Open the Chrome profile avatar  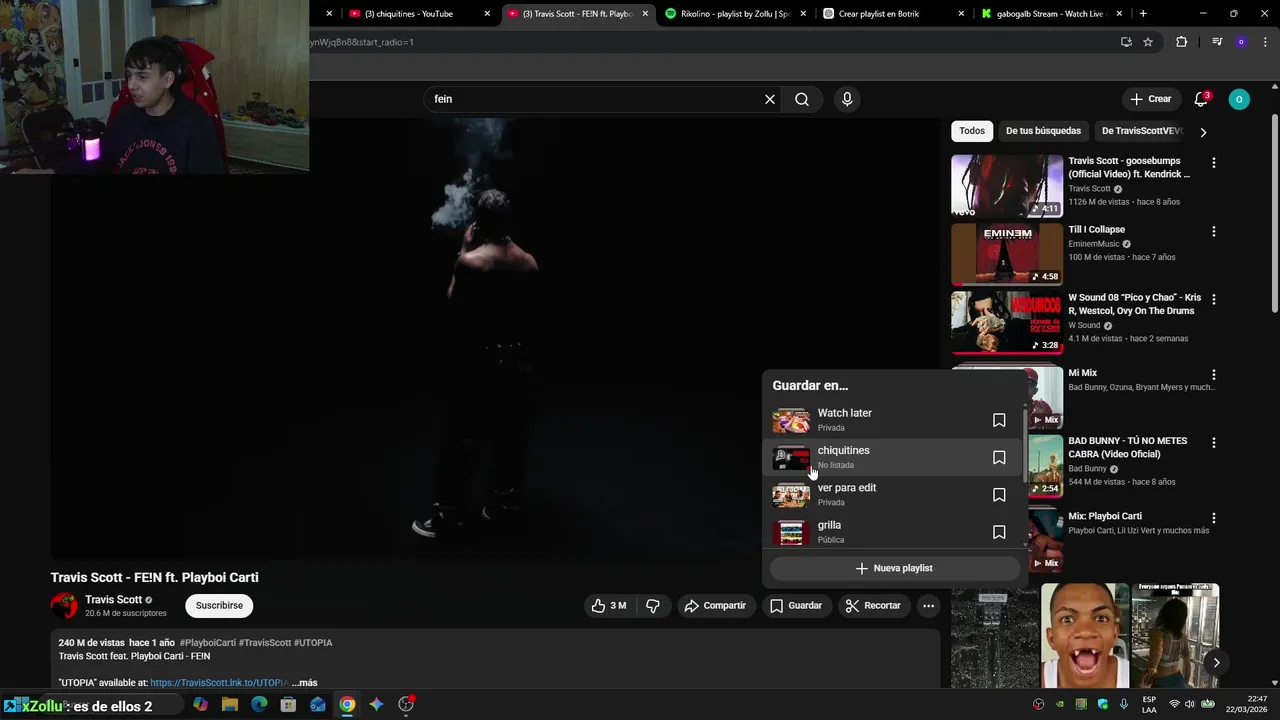point(1241,42)
